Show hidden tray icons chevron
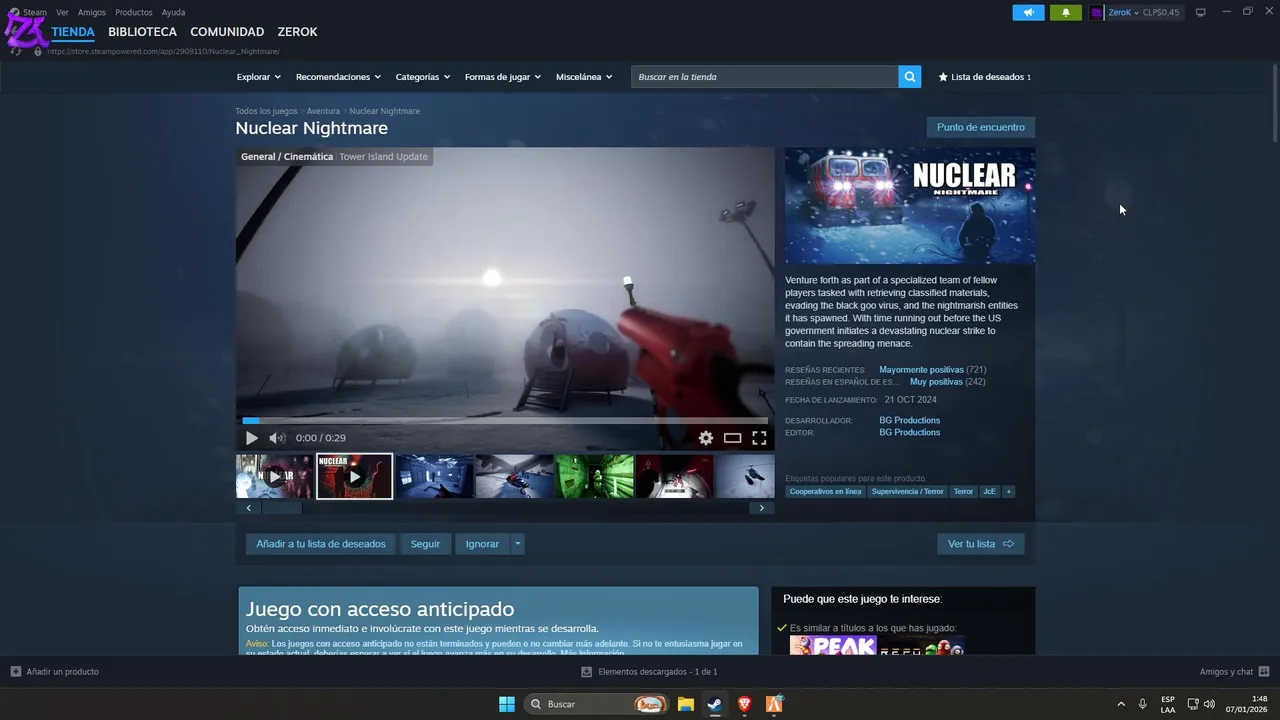The image size is (1280, 720). click(x=1121, y=704)
